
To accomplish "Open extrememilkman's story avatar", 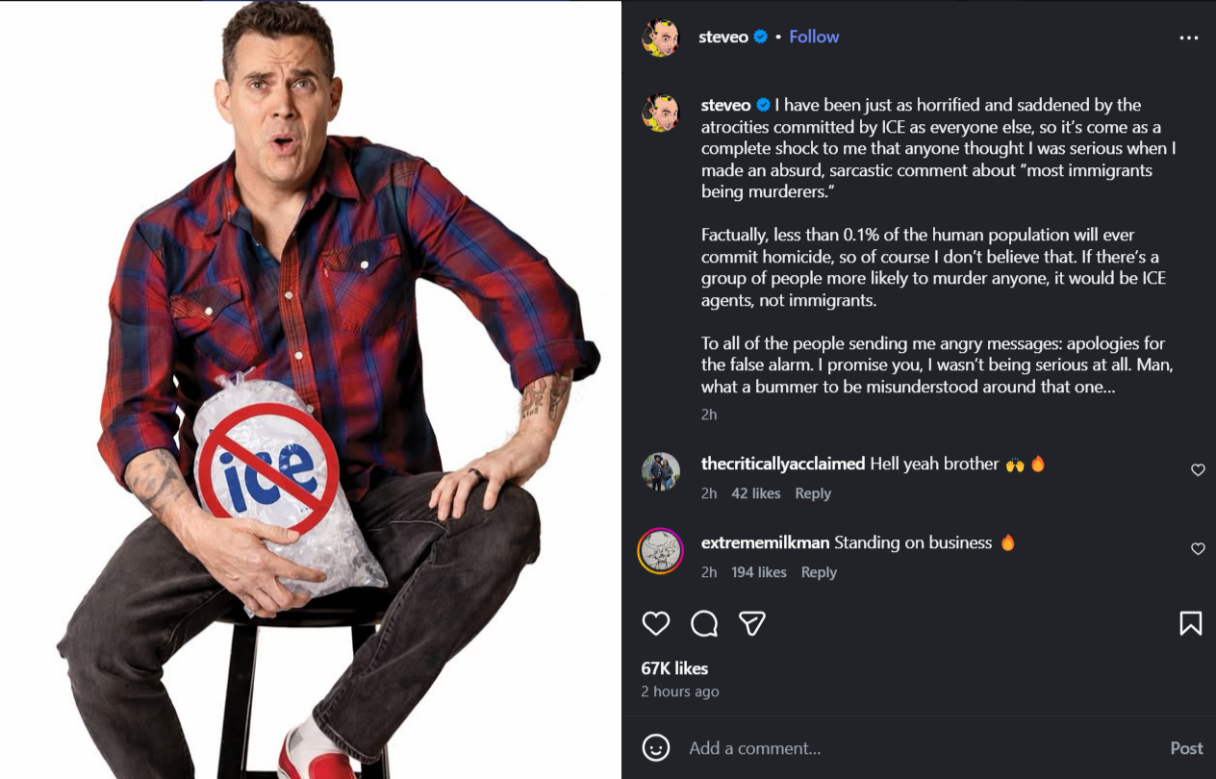I will pyautogui.click(x=660, y=551).
